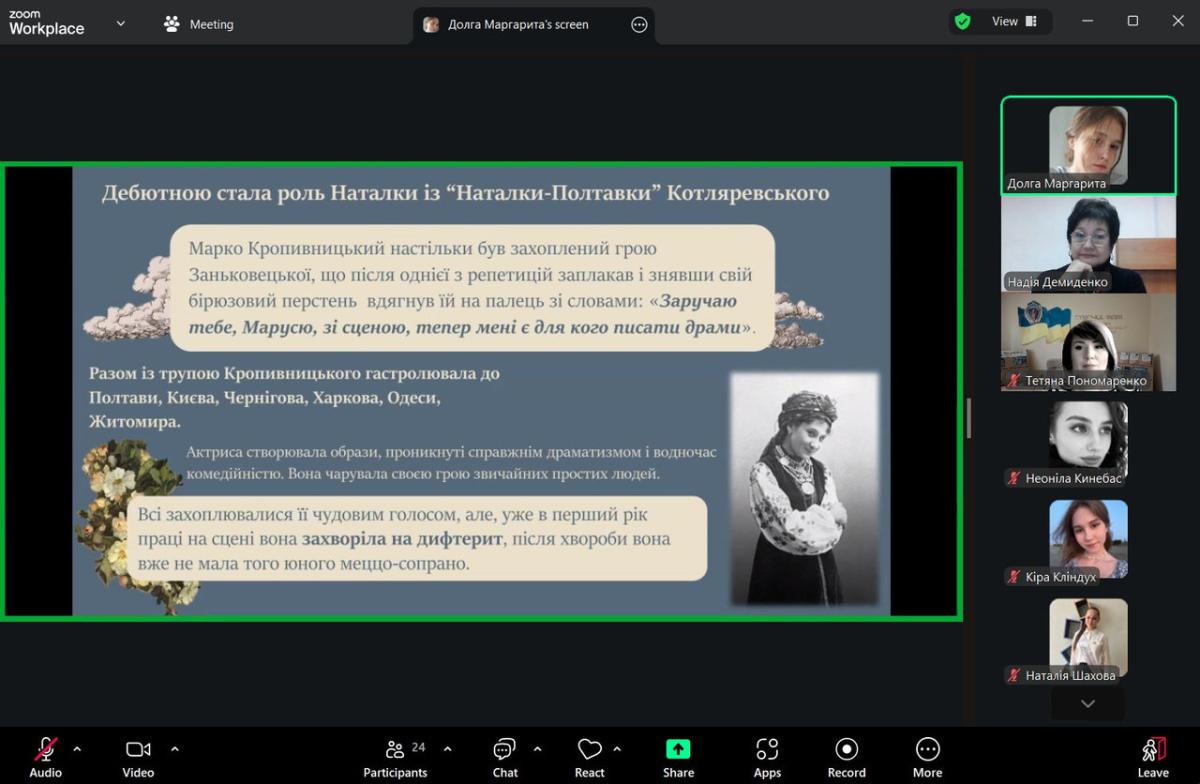Click the green Share screen button
The width and height of the screenshot is (1200, 784).
point(678,757)
